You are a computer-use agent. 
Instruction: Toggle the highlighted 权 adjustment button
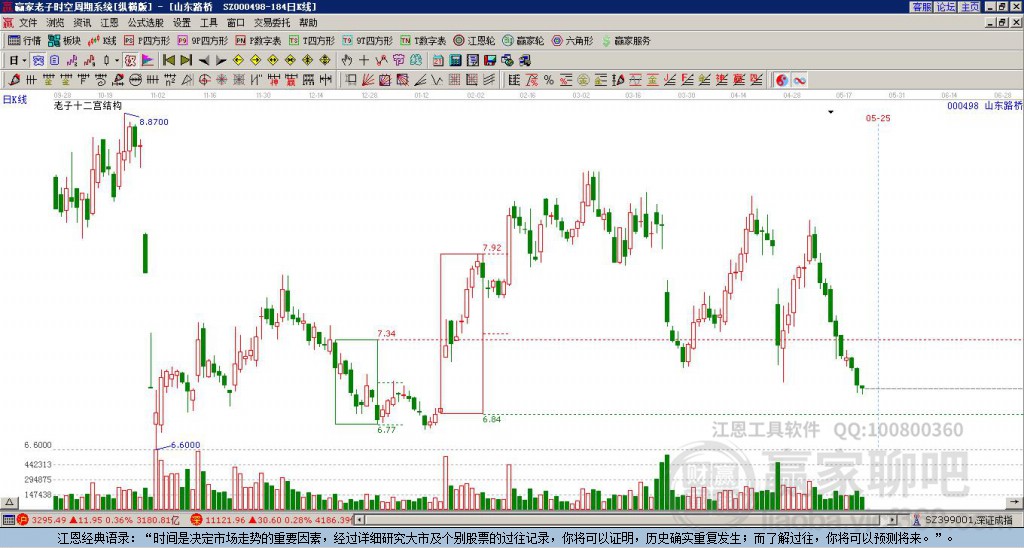coord(130,61)
